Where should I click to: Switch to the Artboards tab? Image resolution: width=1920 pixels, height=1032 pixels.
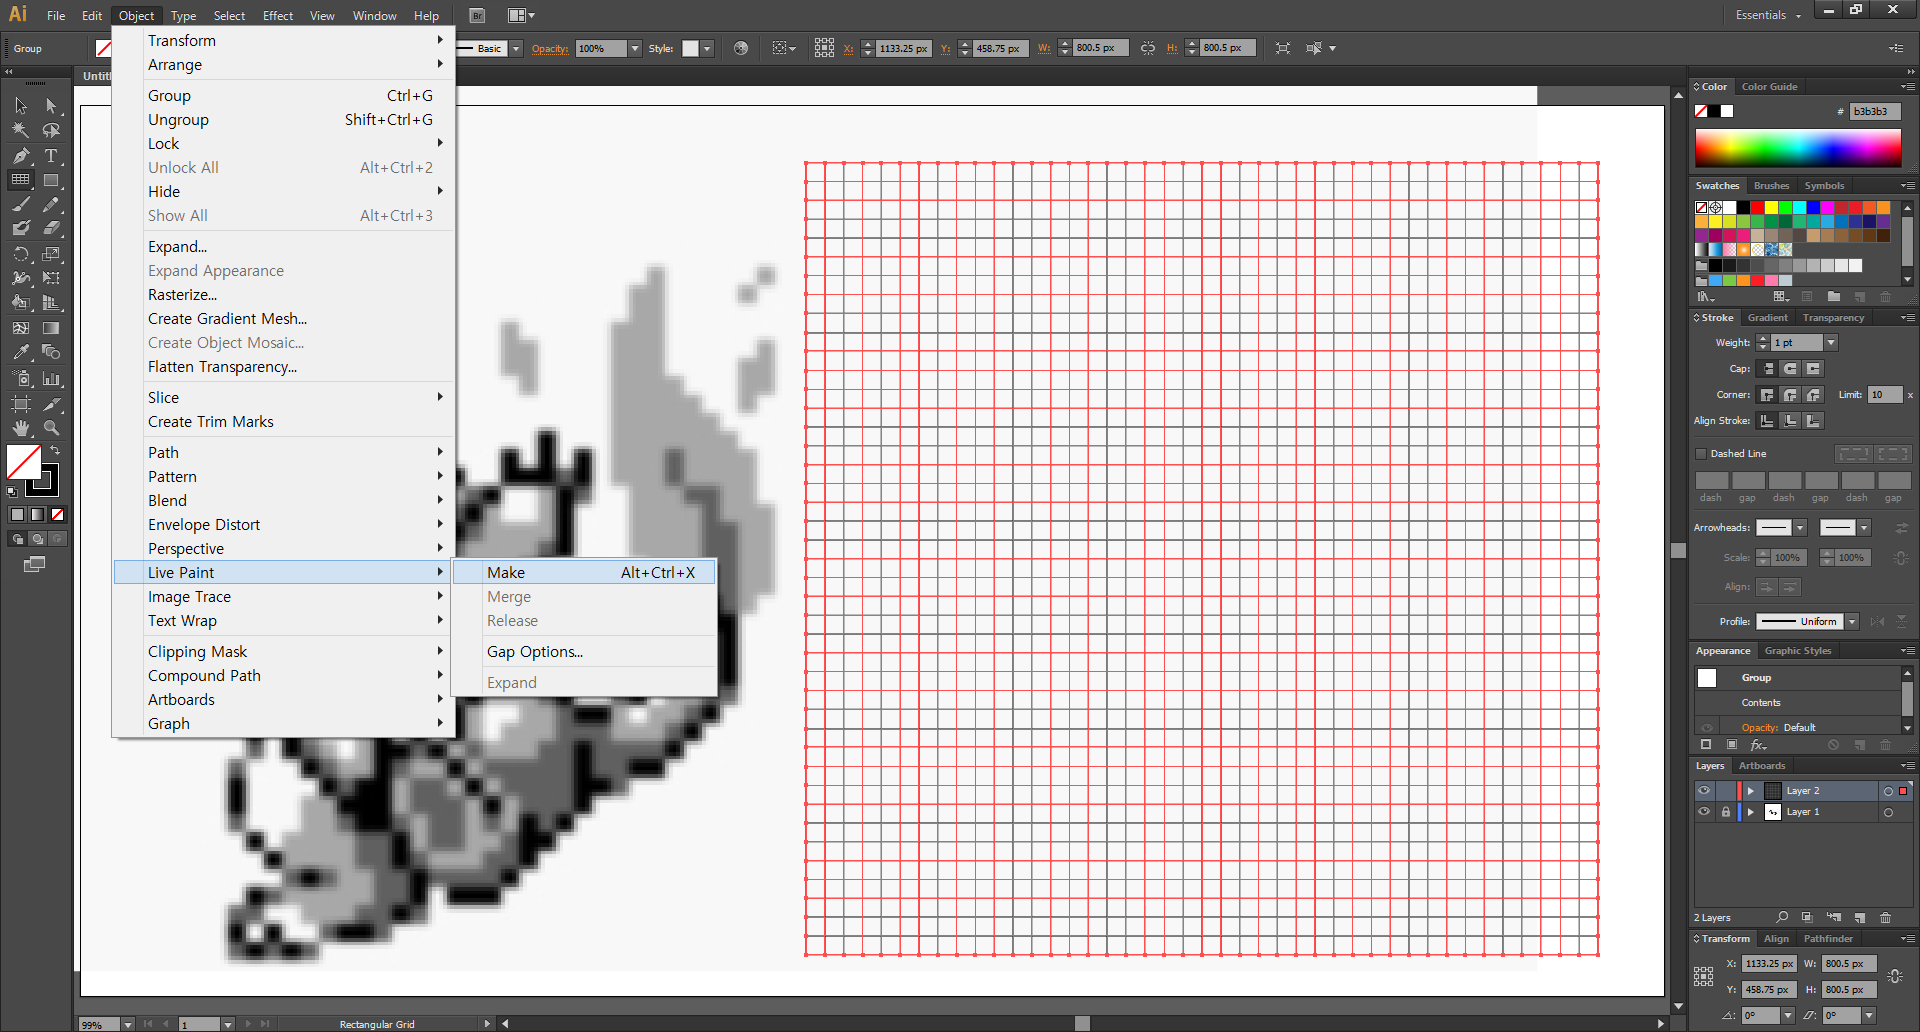(1762, 766)
